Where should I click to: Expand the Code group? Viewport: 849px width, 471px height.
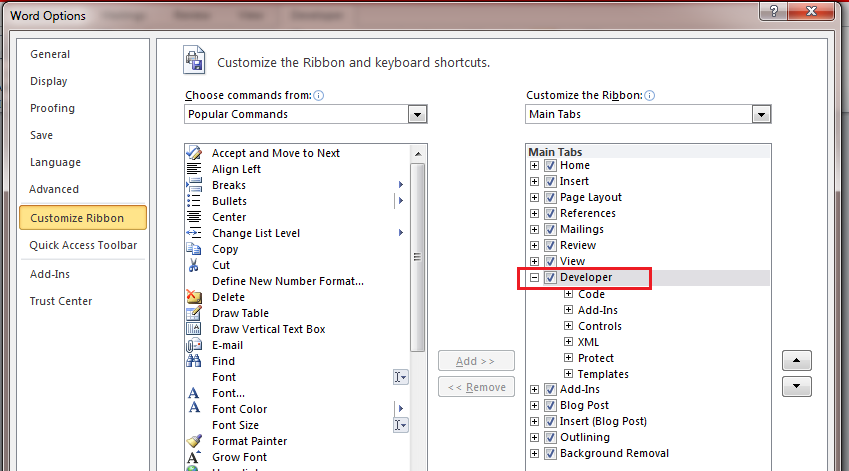[569, 294]
